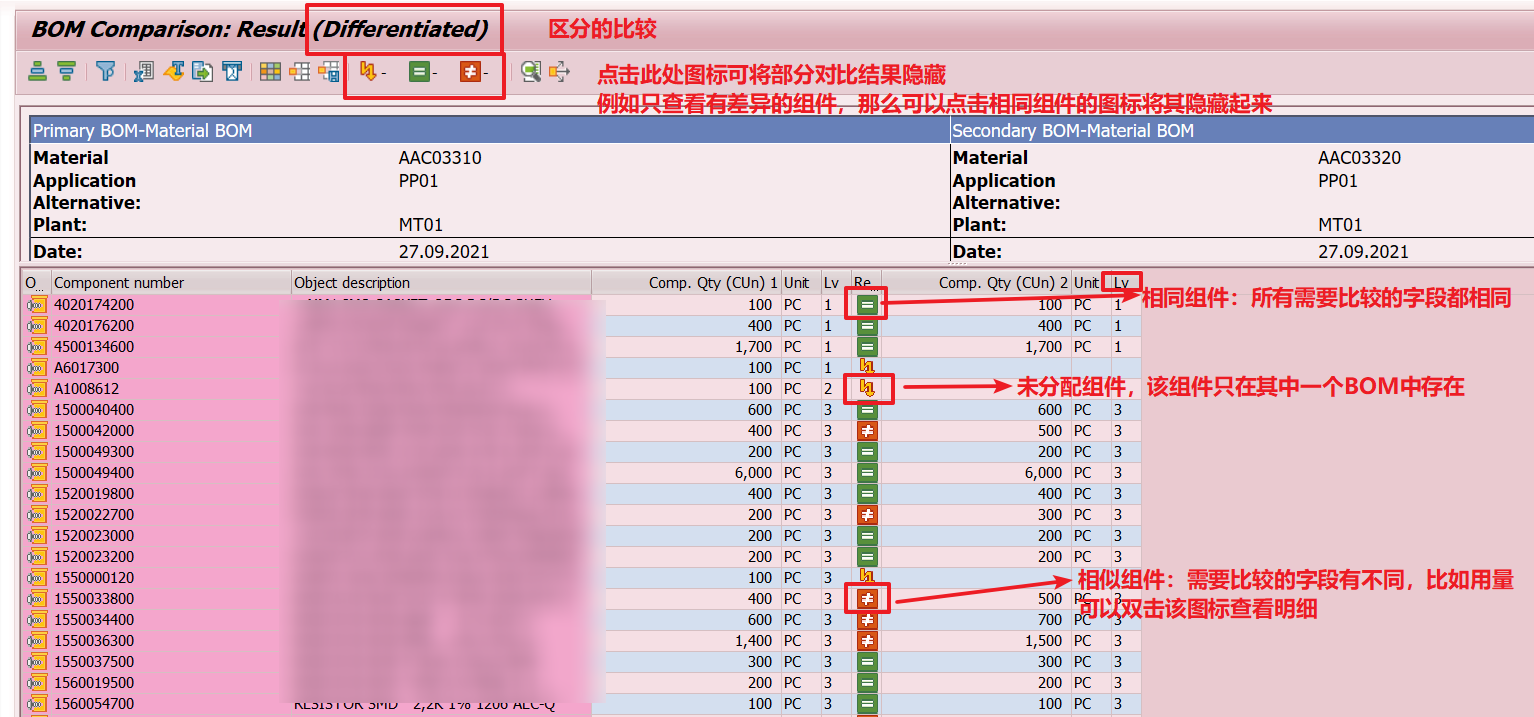Toggle unassigned components with yellow arrow icon

tap(369, 72)
